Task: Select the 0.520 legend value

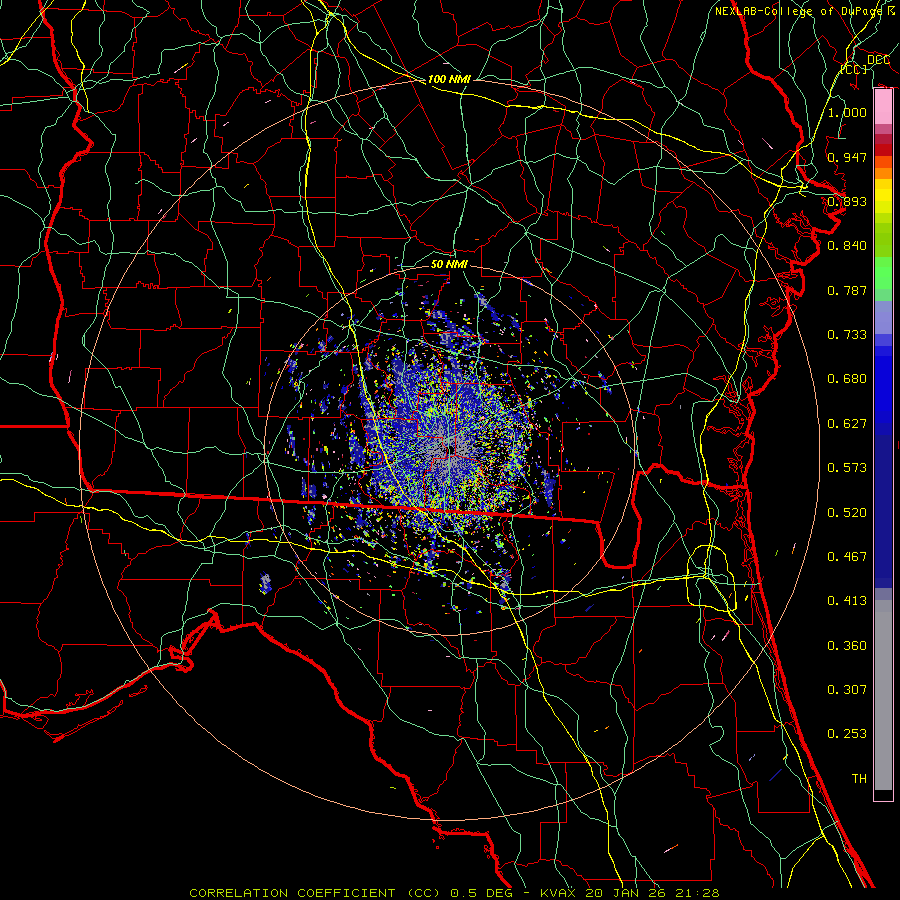Action: 847,513
